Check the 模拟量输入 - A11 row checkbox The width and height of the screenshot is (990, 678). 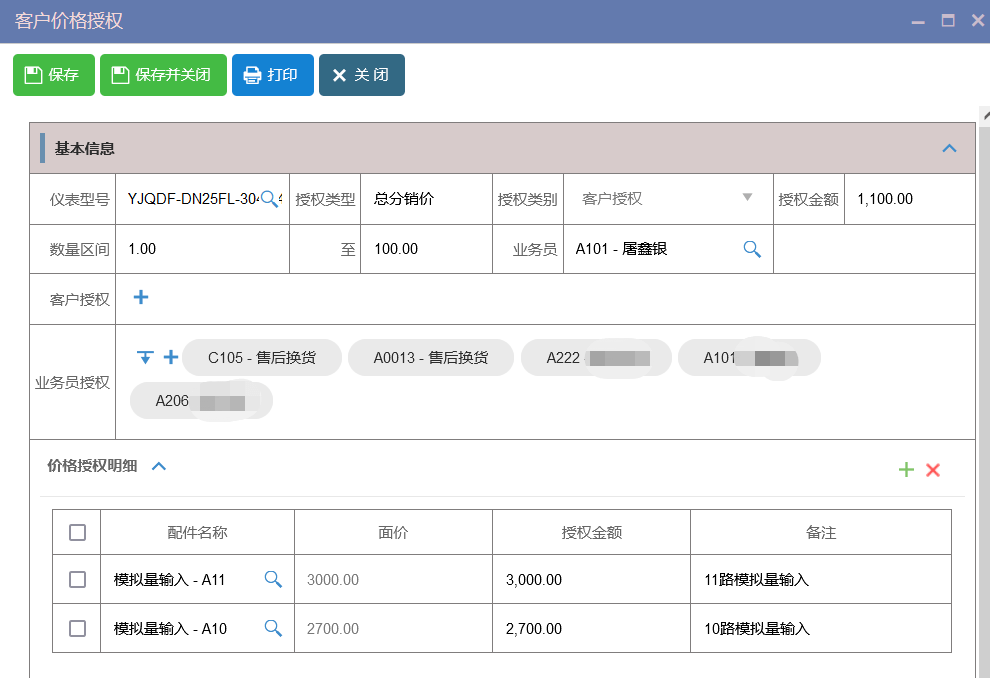point(77,580)
